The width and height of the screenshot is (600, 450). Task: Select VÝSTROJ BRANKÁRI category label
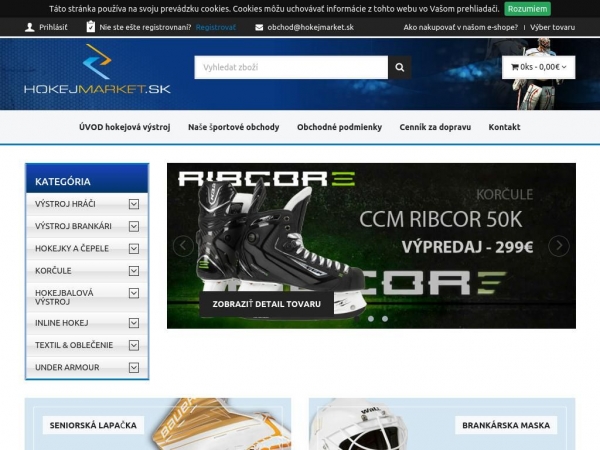(x=73, y=226)
